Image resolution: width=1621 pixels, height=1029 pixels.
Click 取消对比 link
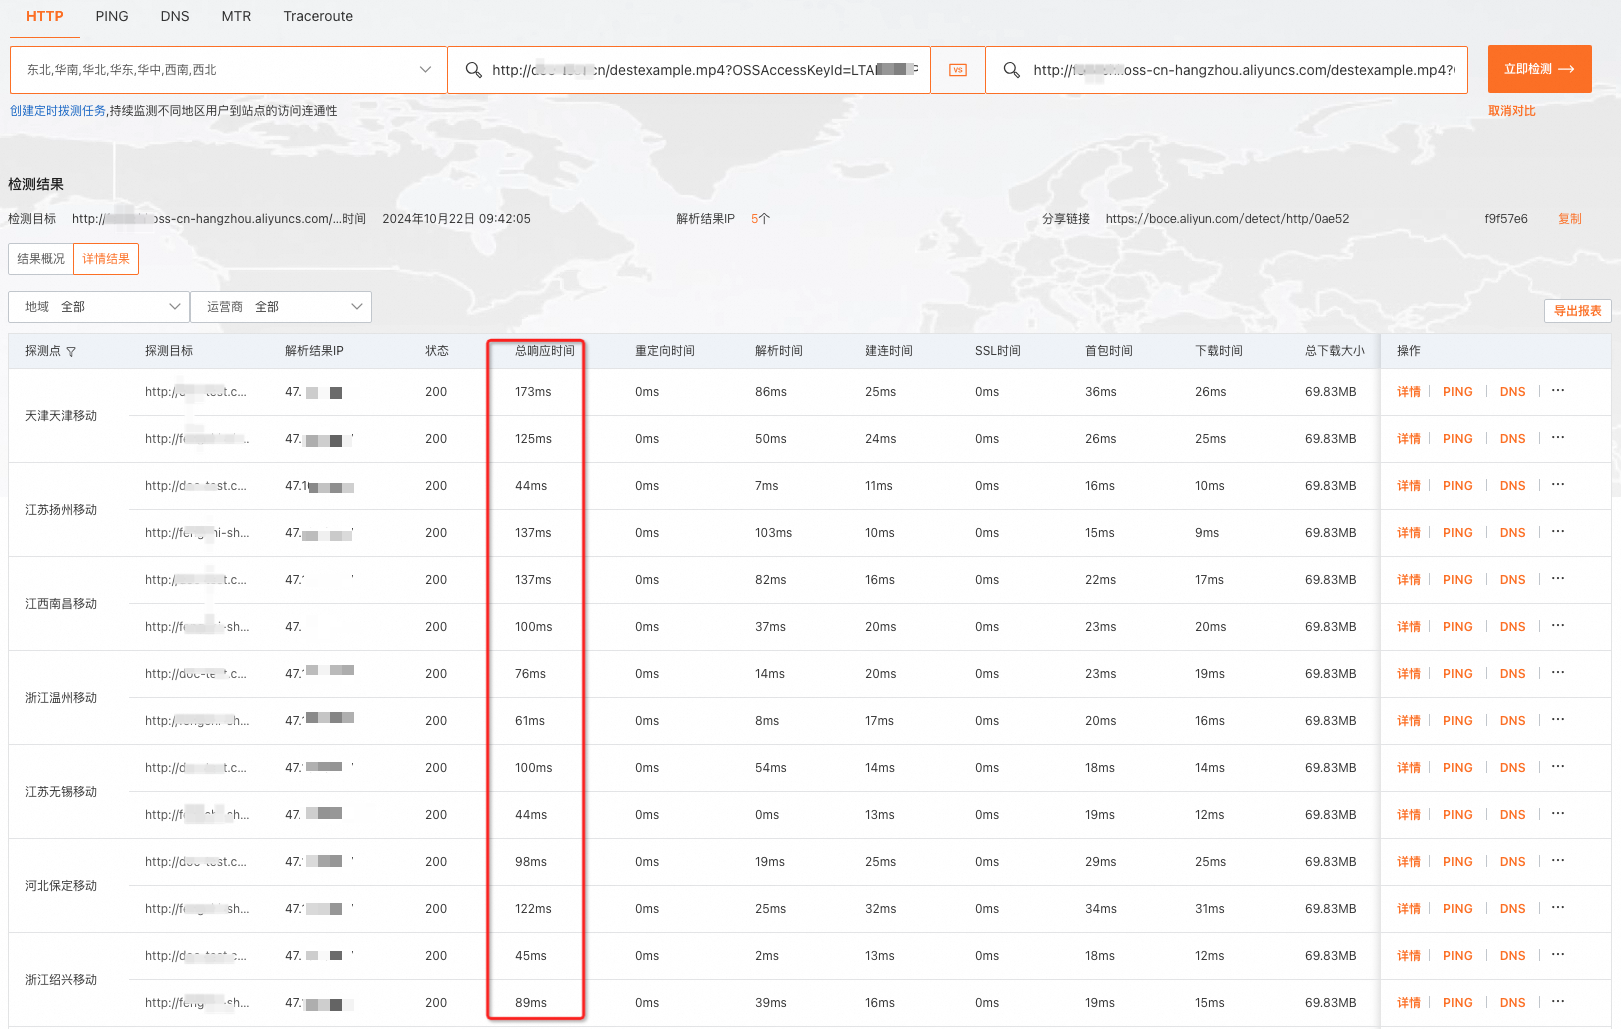click(1512, 111)
